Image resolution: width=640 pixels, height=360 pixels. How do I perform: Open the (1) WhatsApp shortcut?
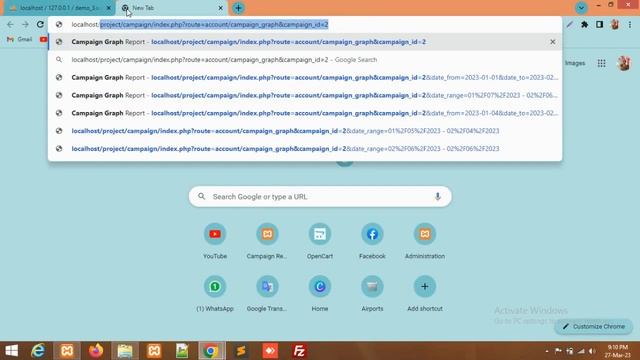[215, 293]
